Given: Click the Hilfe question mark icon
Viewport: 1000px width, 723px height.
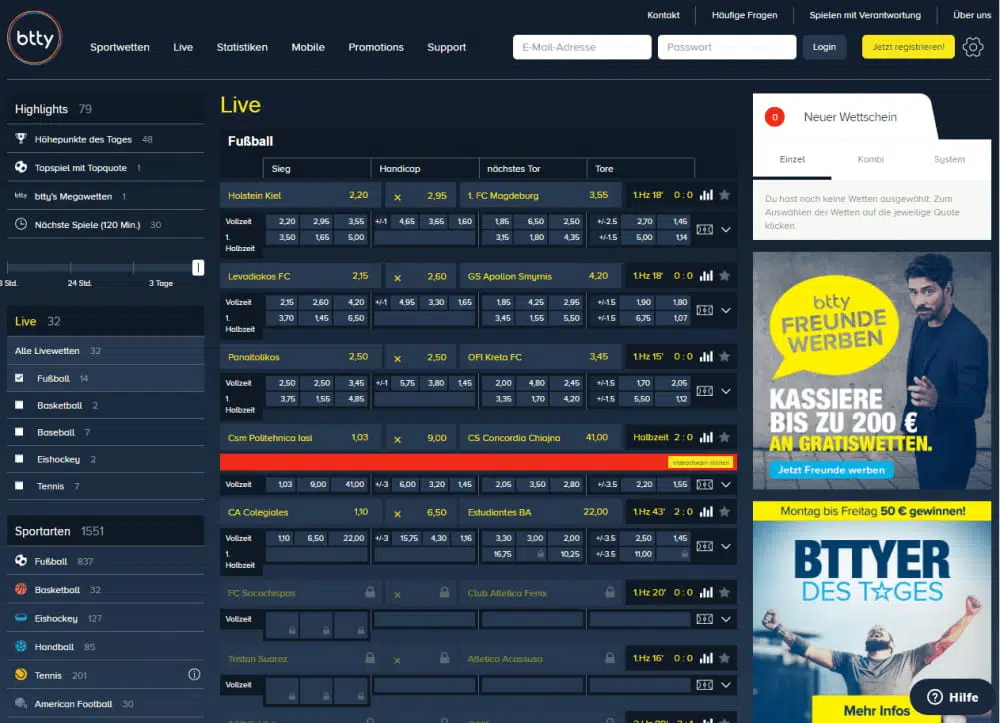Looking at the screenshot, I should 935,697.
